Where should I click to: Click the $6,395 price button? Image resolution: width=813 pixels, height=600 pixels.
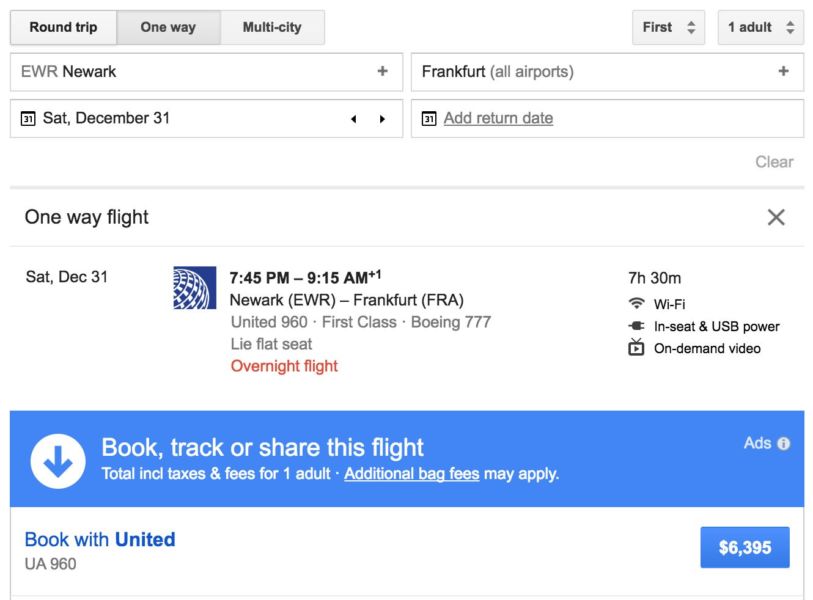click(745, 548)
